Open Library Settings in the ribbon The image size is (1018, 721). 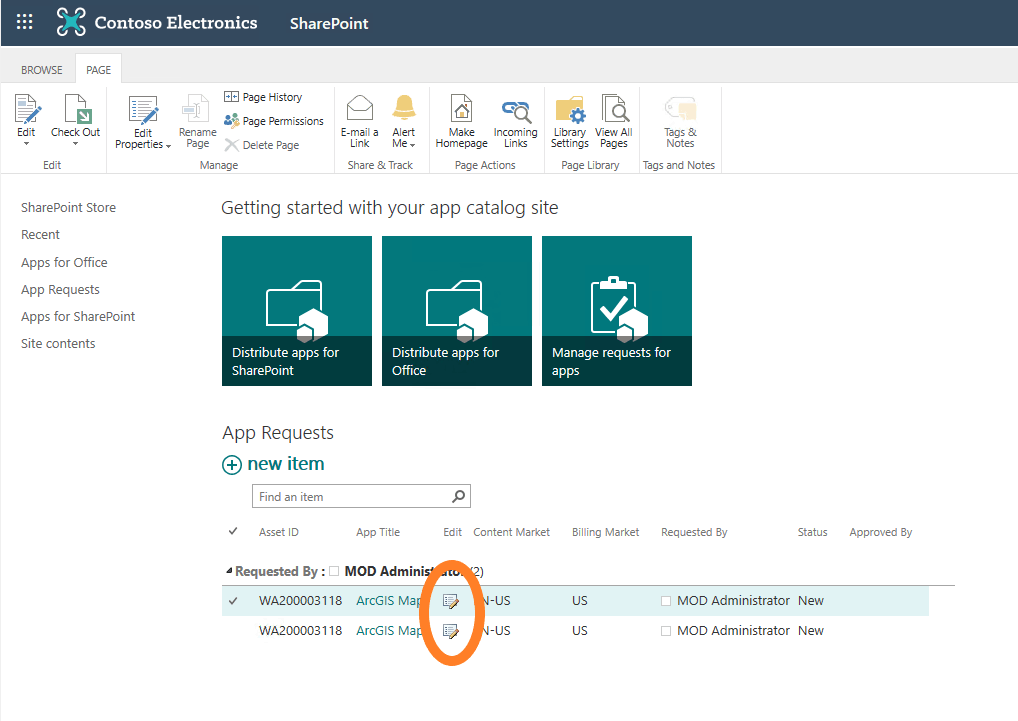pos(569,110)
